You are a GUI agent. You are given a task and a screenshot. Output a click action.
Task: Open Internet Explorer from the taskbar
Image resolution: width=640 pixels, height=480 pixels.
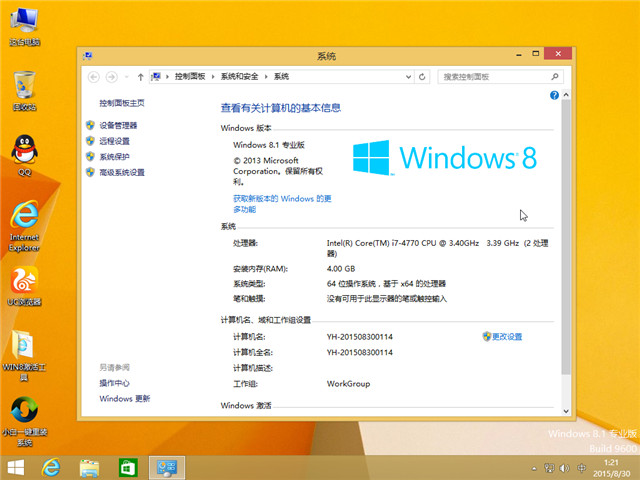[x=51, y=468]
